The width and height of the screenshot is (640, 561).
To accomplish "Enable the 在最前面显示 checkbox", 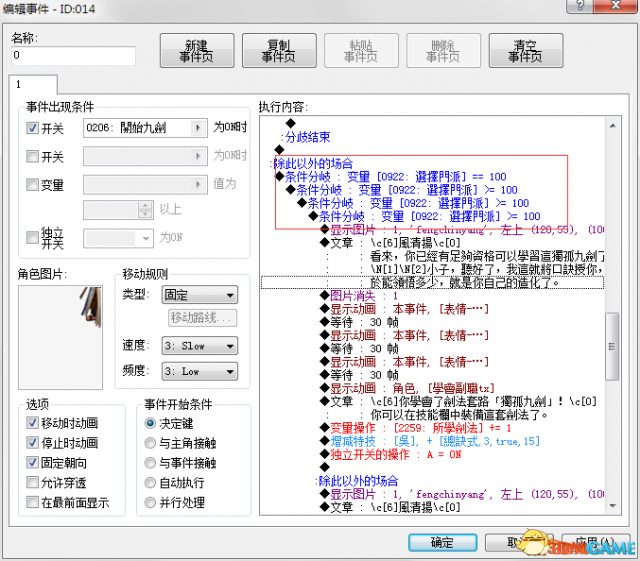I will click(x=32, y=502).
